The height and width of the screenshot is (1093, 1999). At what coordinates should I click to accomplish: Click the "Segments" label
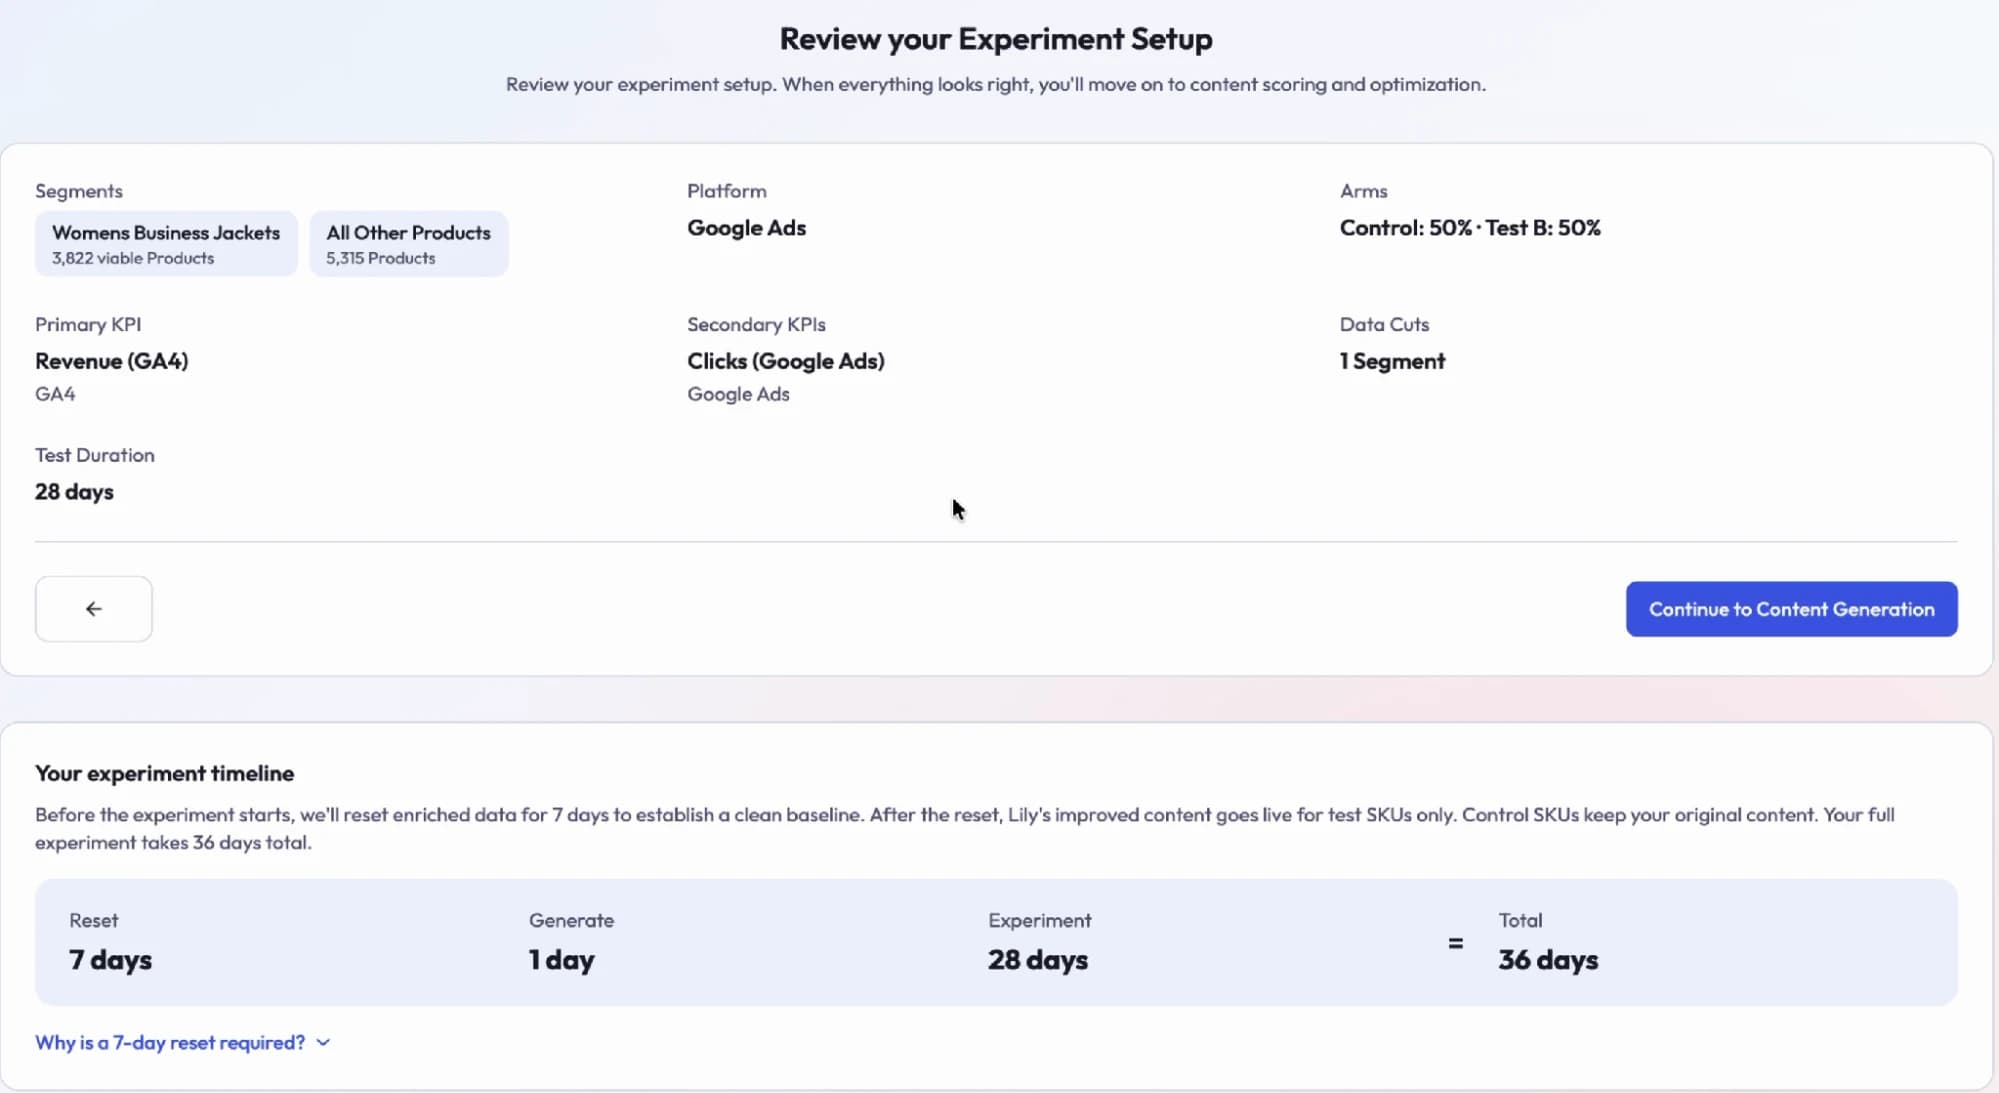[79, 191]
